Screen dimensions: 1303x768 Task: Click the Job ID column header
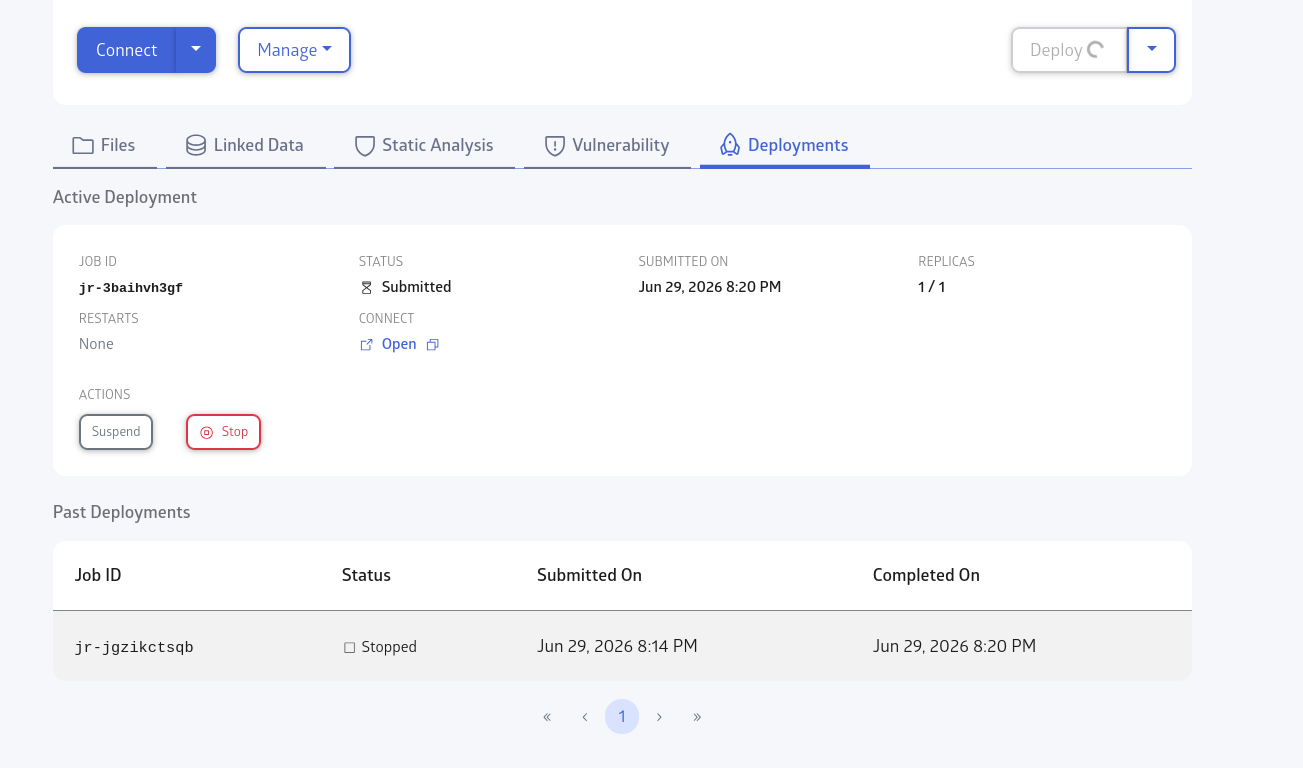pos(98,575)
